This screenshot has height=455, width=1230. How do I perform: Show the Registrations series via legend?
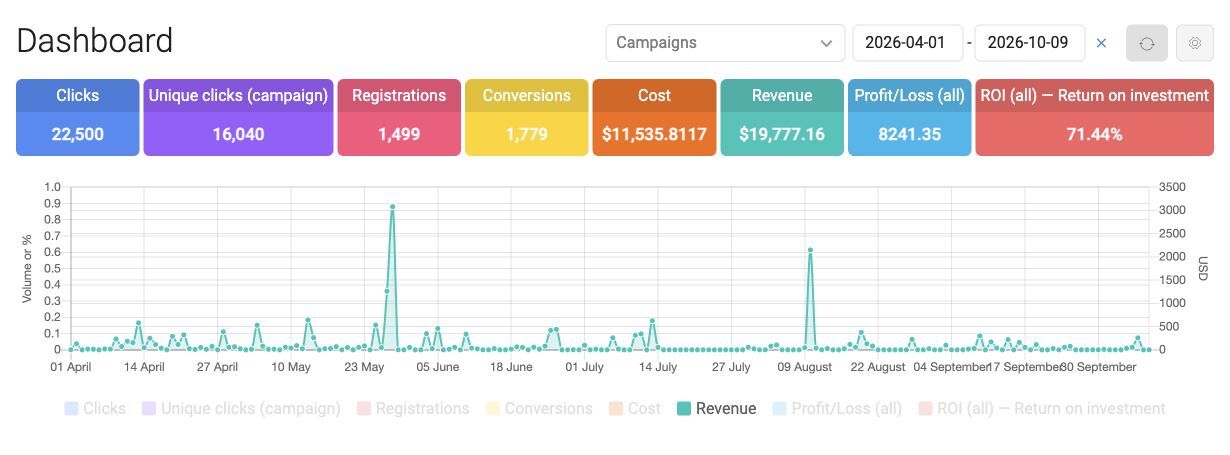click(413, 408)
